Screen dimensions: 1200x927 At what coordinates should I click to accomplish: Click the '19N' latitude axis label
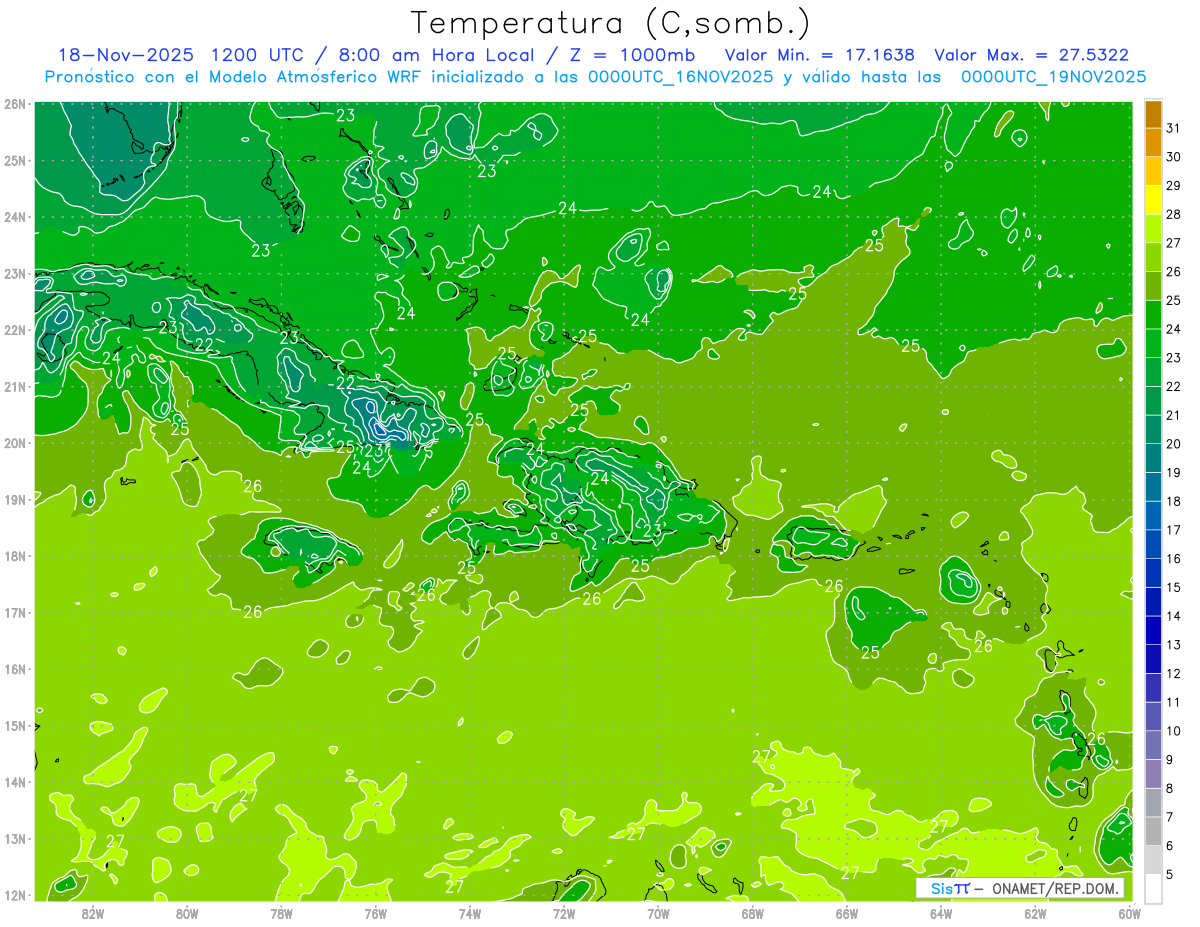coord(14,500)
